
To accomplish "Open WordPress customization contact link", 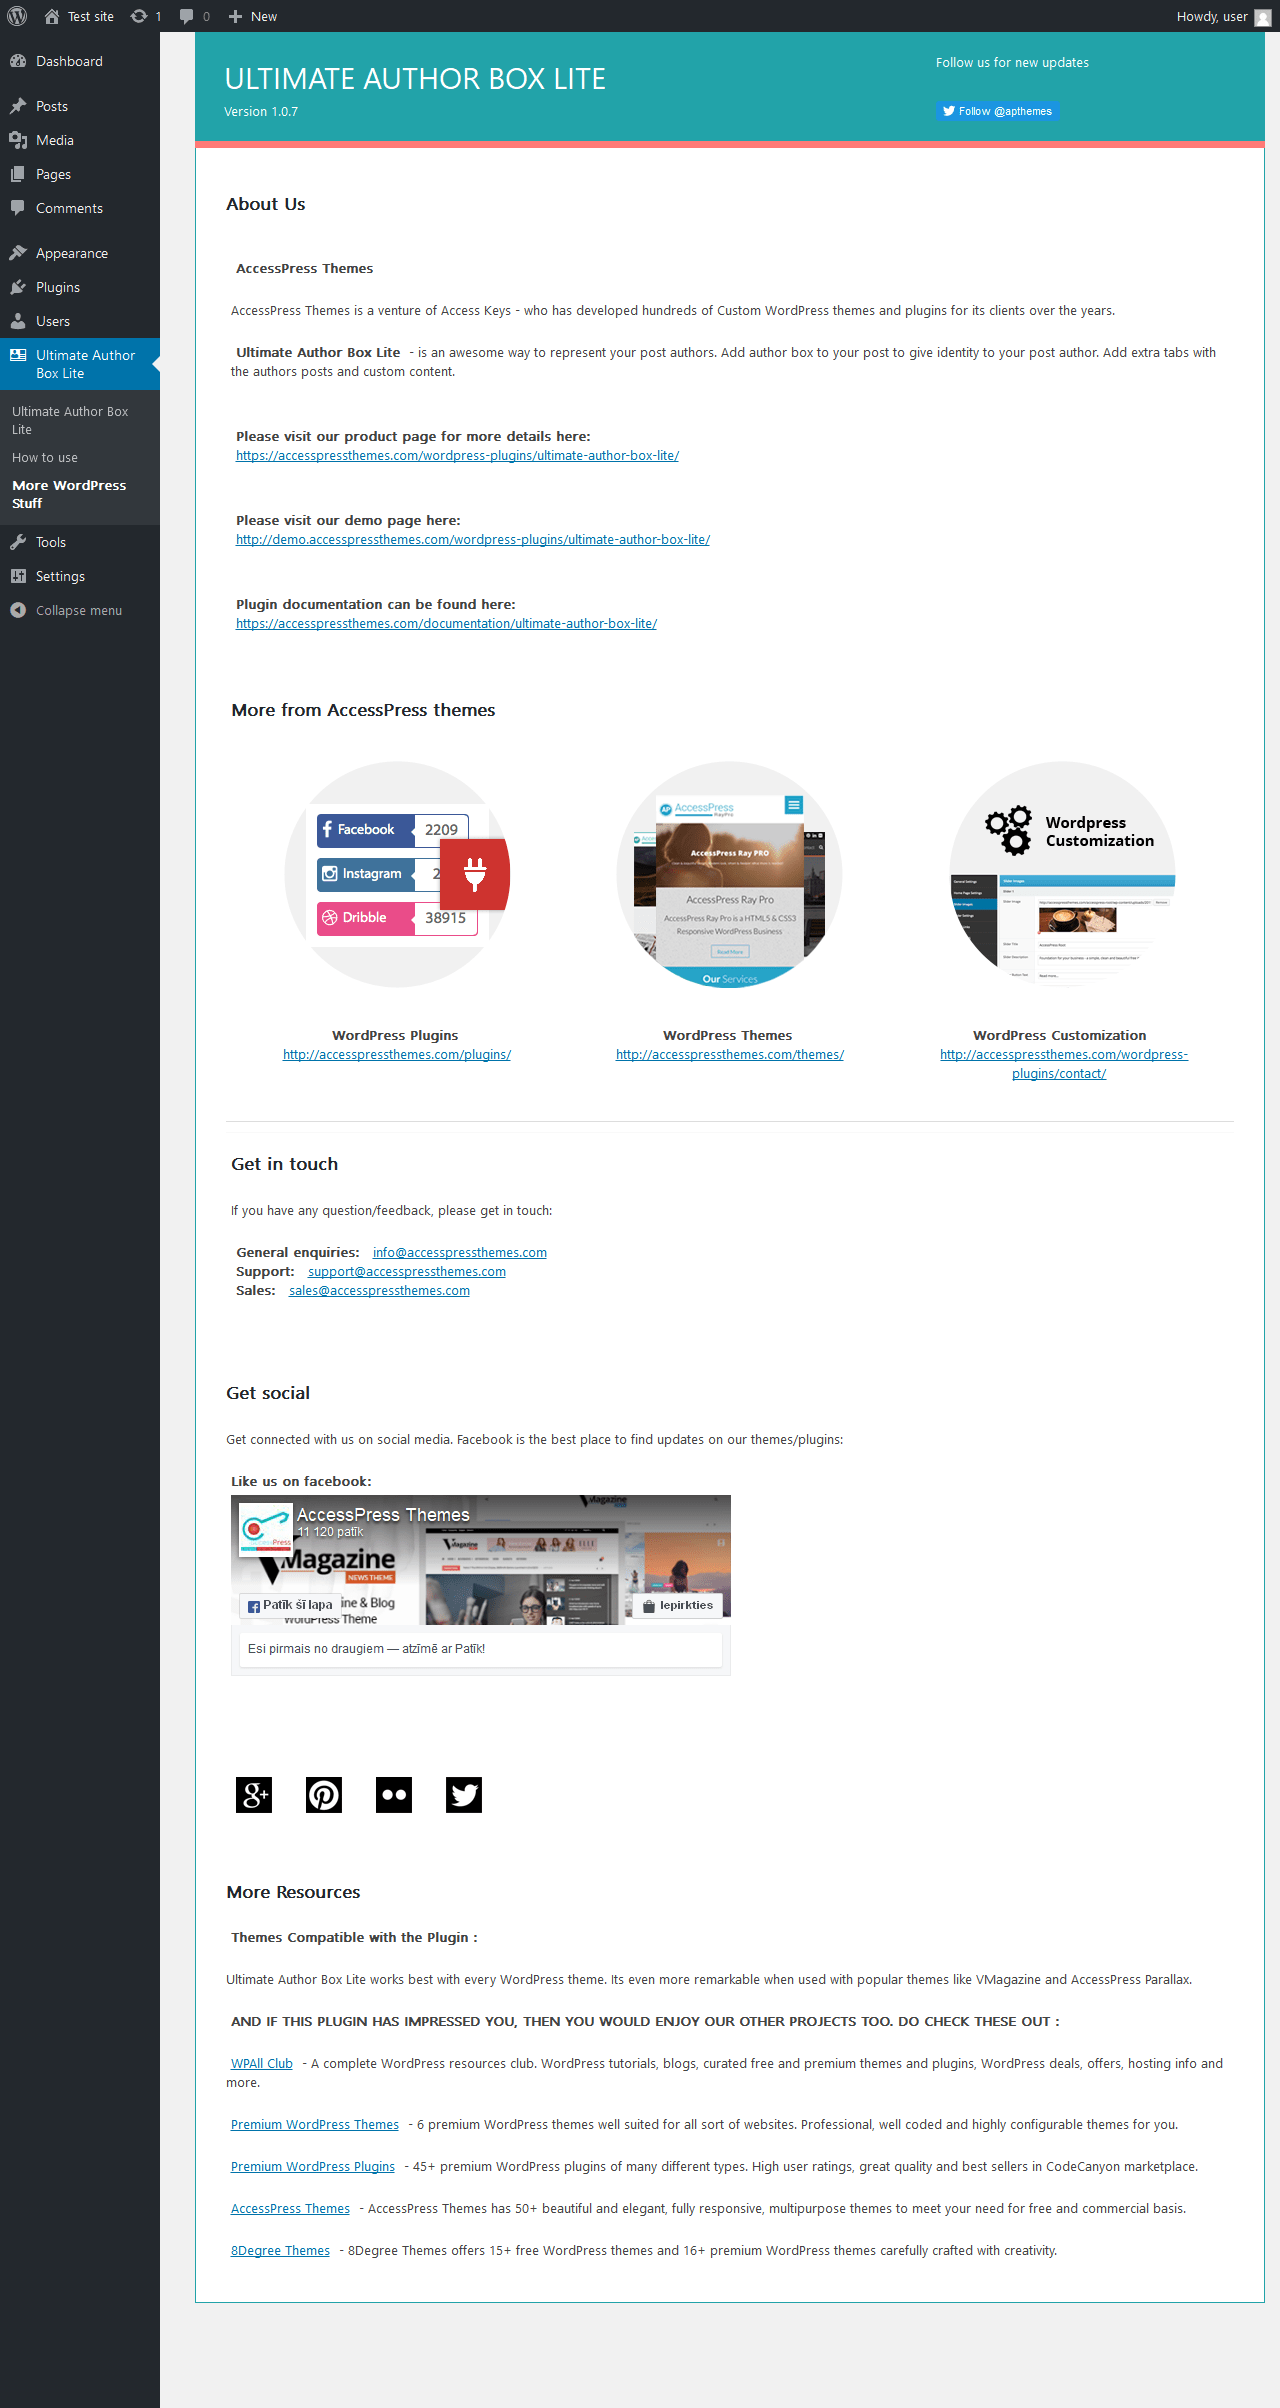I will 1062,1064.
